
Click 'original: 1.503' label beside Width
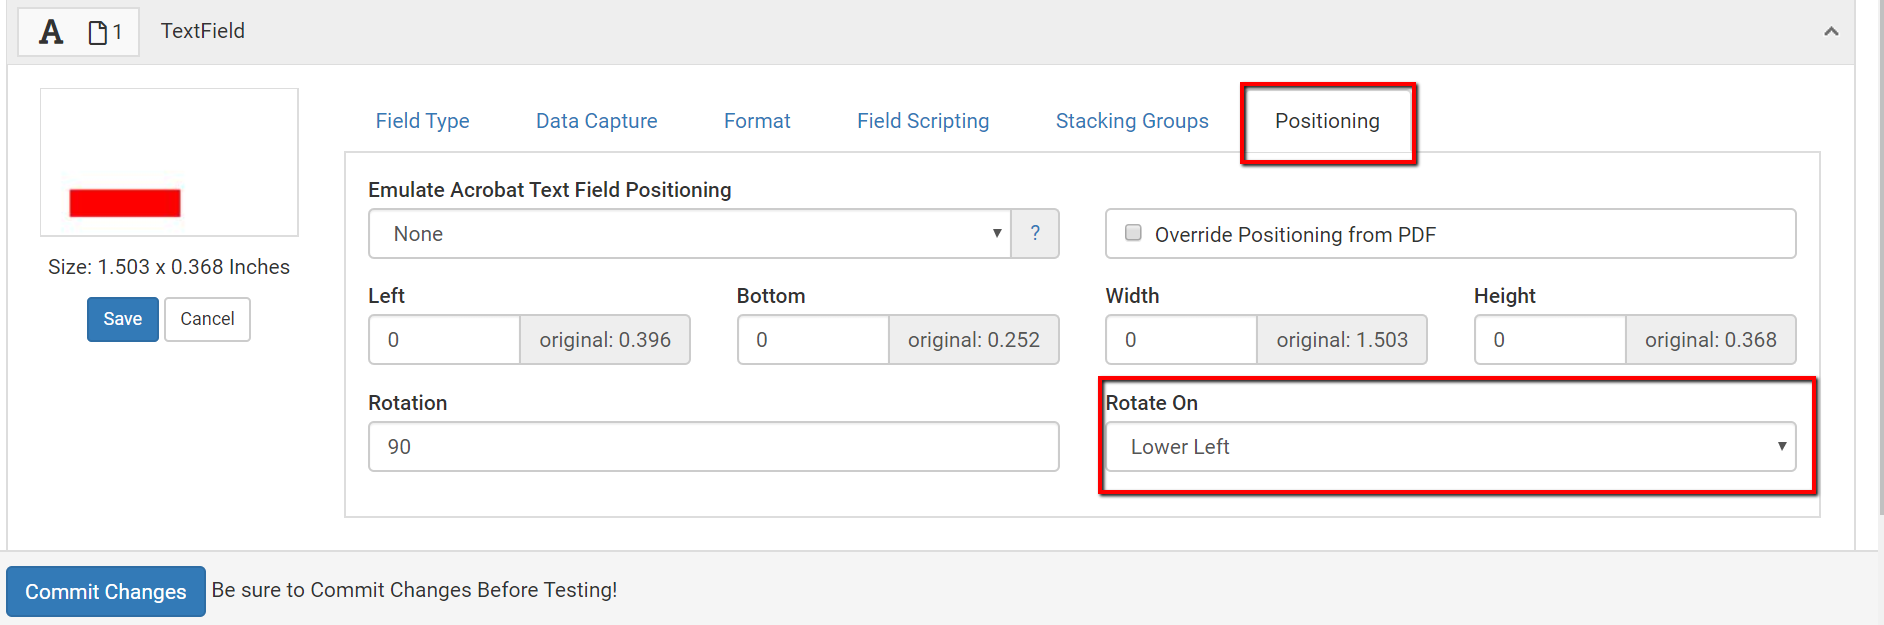[x=1342, y=340]
